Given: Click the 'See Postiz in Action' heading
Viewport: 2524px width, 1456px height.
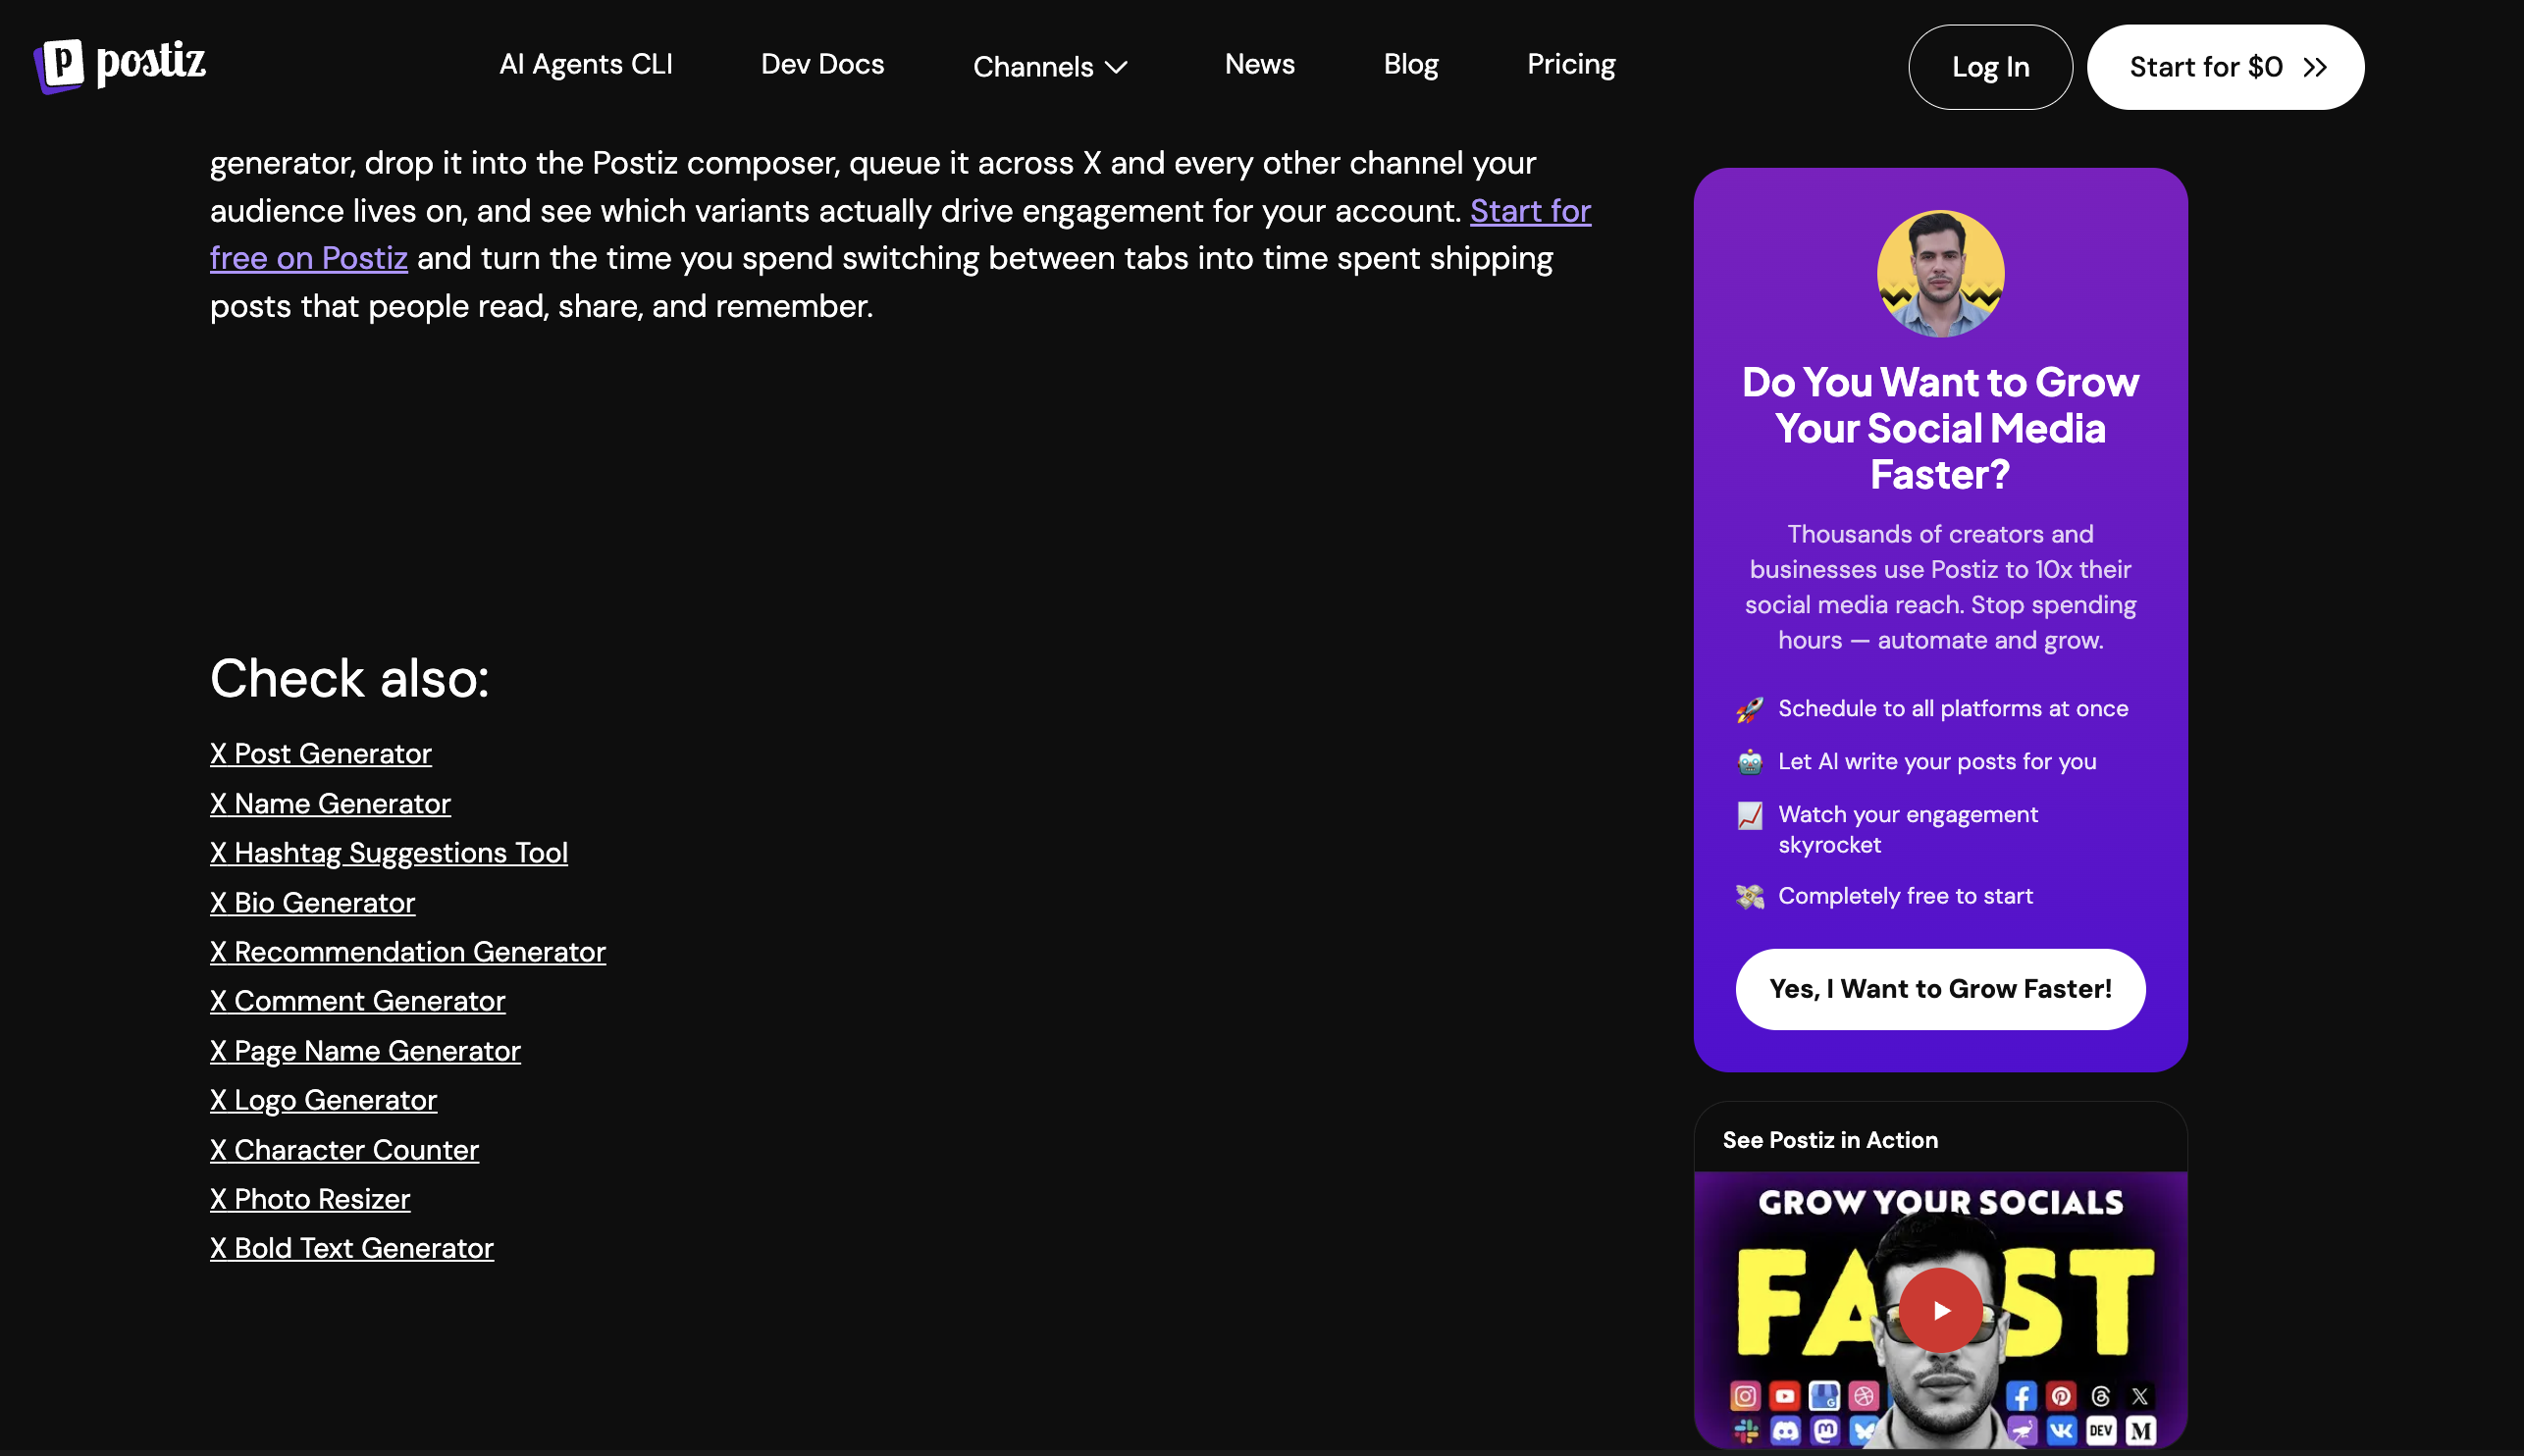Looking at the screenshot, I should (1830, 1140).
